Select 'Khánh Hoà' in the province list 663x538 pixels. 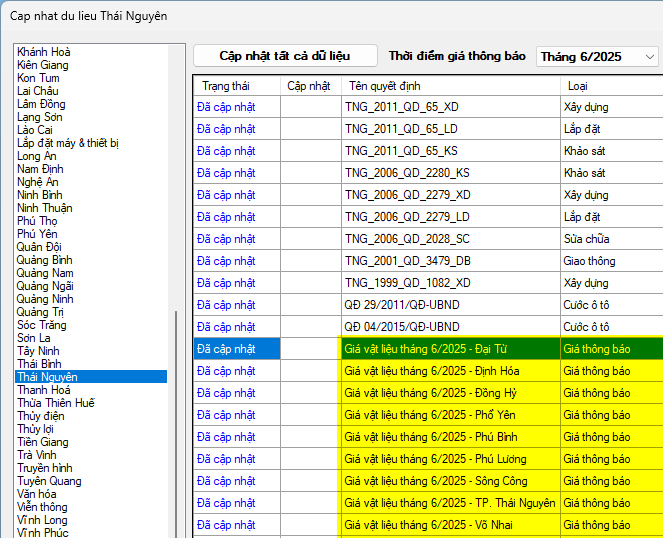44,52
